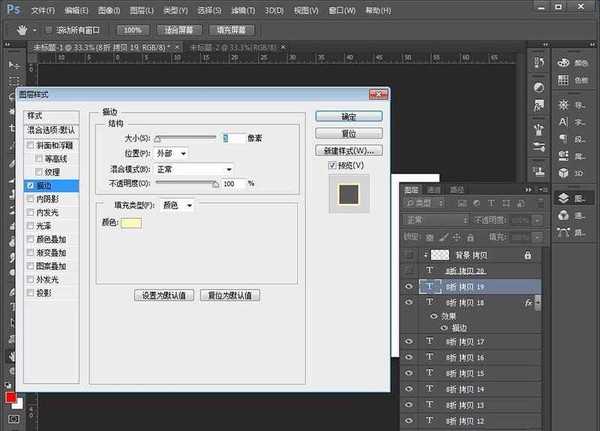
Task: Open the 位置 position dropdown
Action: (171, 153)
